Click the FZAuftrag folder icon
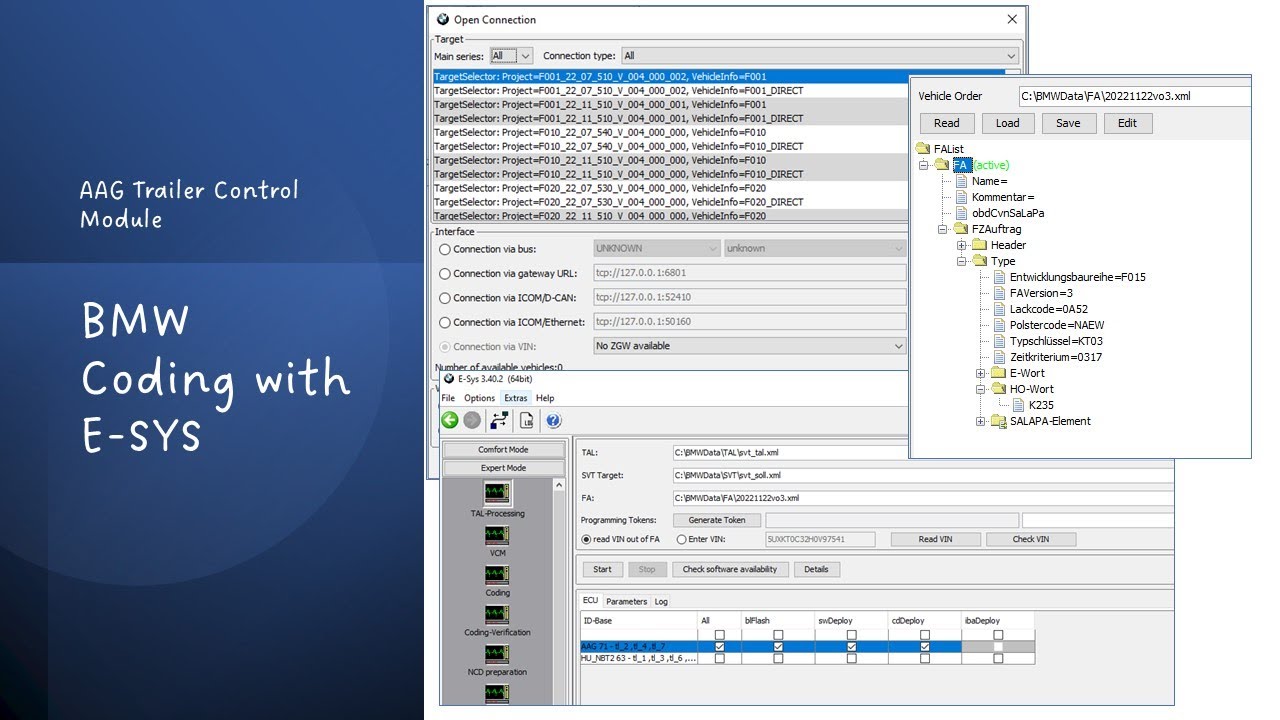Image resolution: width=1280 pixels, height=720 pixels. pyautogui.click(x=961, y=229)
